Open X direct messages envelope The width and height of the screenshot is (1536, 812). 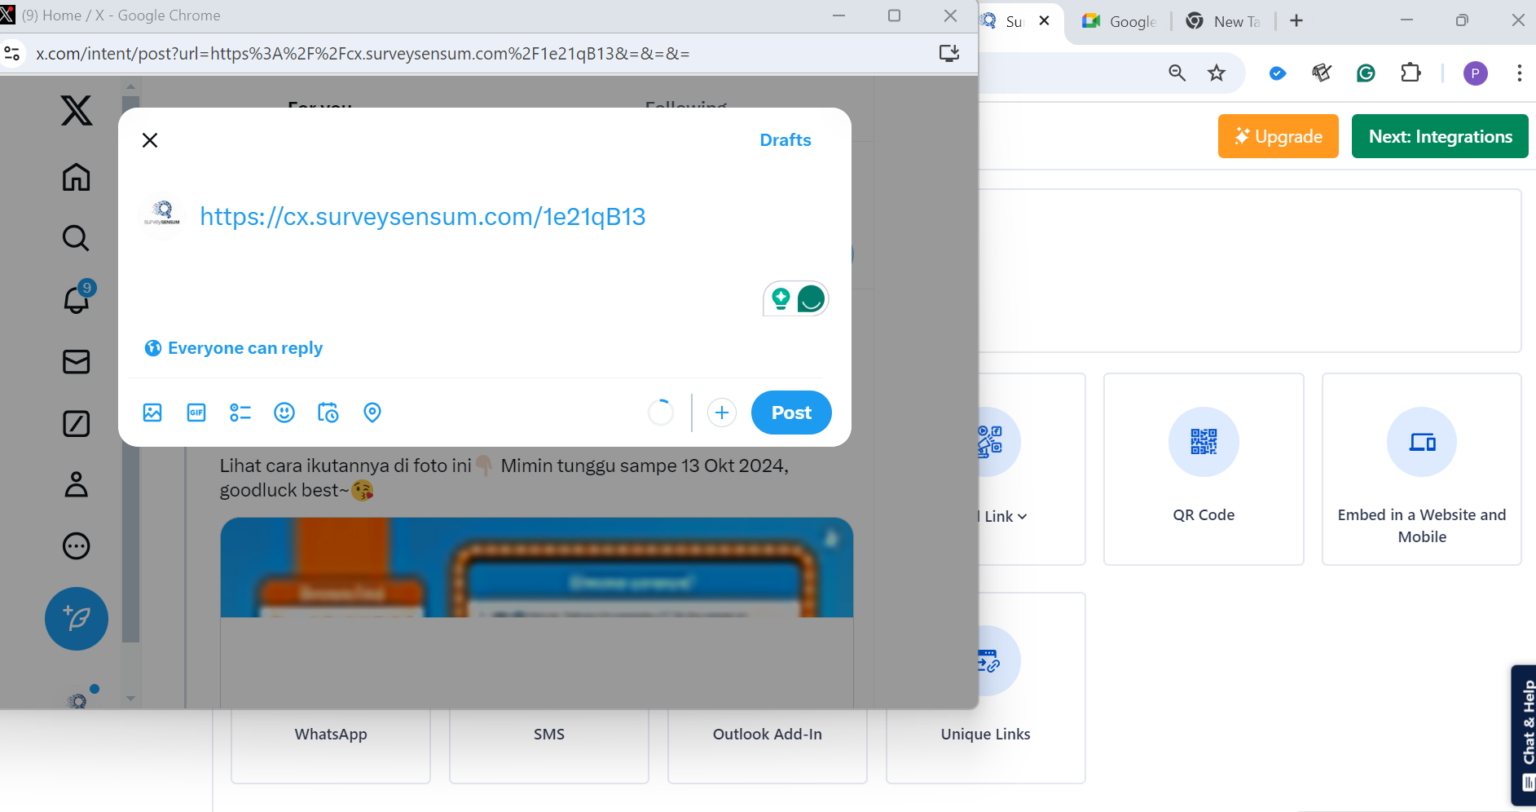(x=76, y=362)
